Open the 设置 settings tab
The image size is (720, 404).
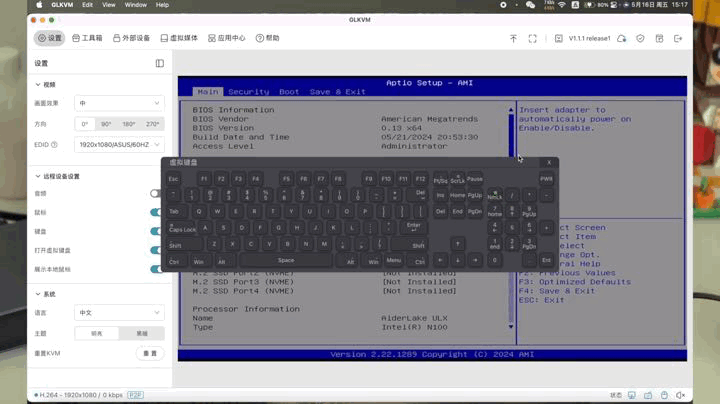(x=49, y=38)
